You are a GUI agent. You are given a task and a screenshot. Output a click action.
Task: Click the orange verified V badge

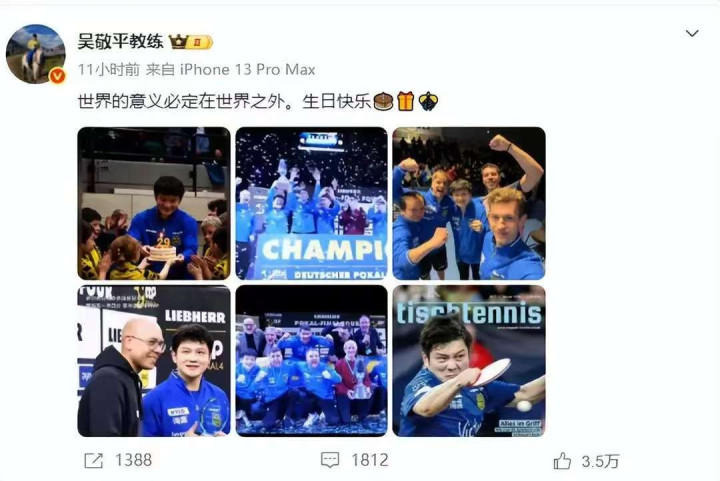pyautogui.click(x=57, y=76)
